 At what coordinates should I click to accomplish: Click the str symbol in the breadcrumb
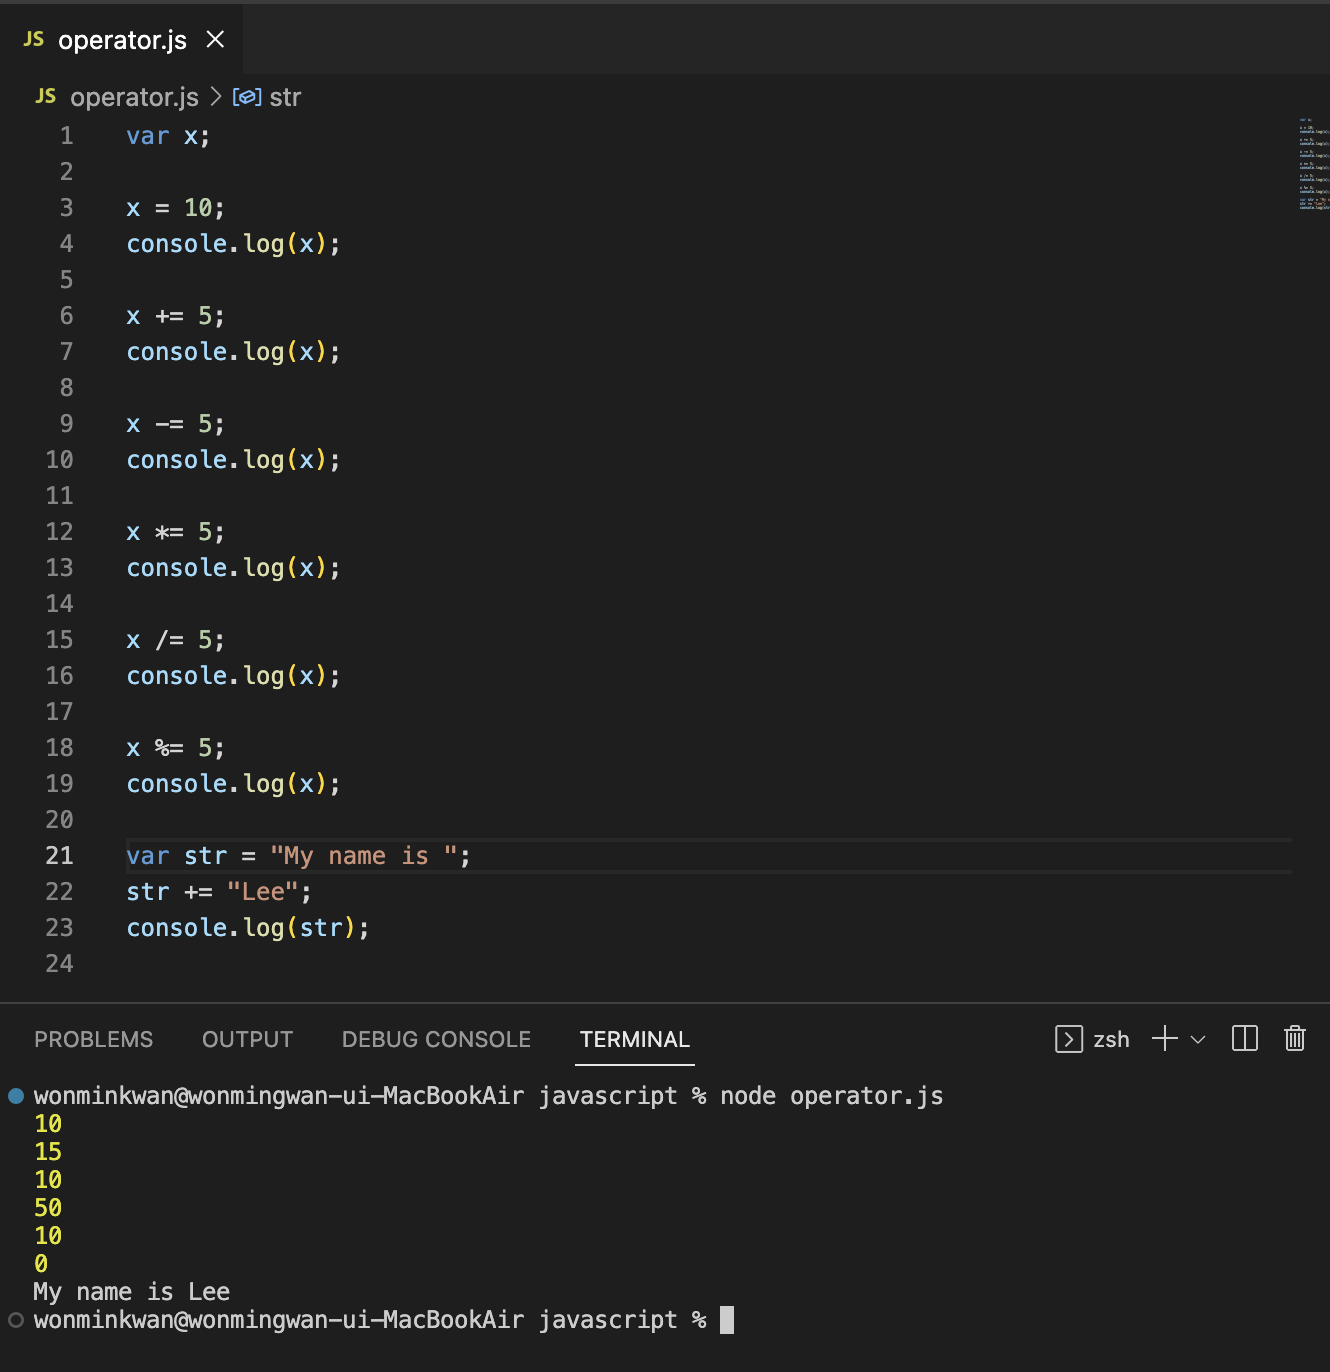coord(285,97)
